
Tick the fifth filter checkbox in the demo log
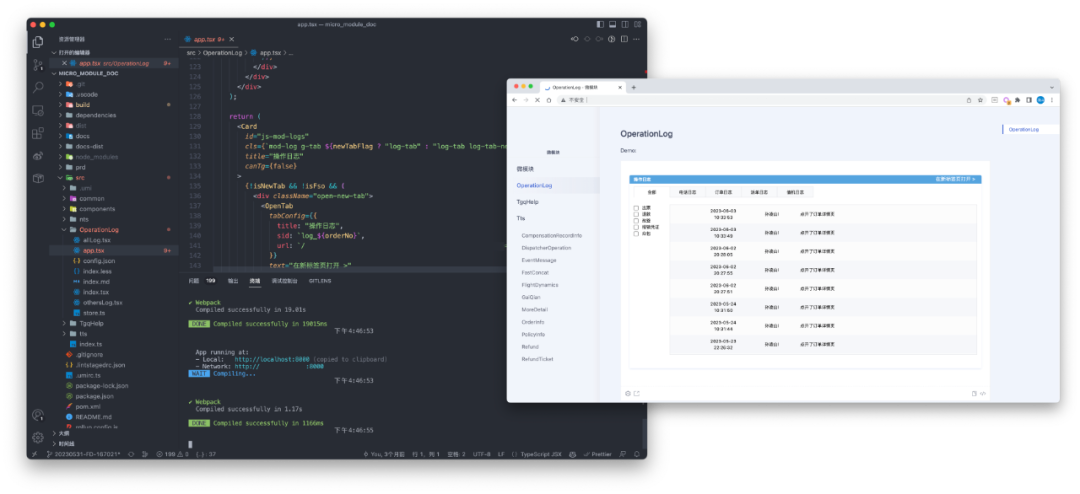click(636, 234)
